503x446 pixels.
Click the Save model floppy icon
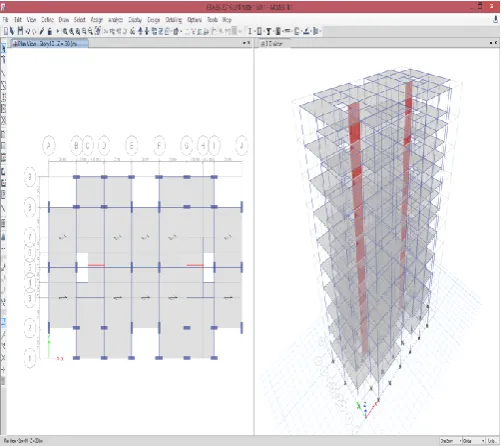tap(20, 31)
